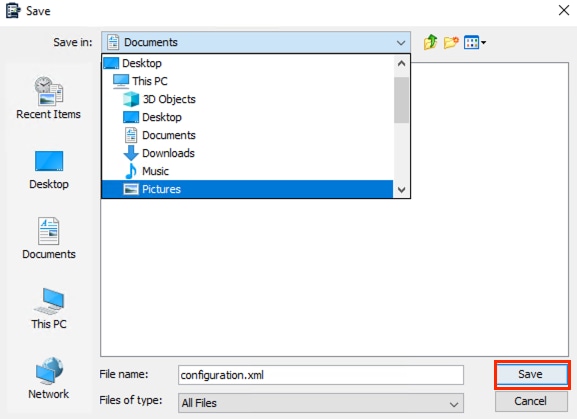577x419 pixels.
Task: Click scroll up arrow in dropdown list
Action: tap(401, 64)
